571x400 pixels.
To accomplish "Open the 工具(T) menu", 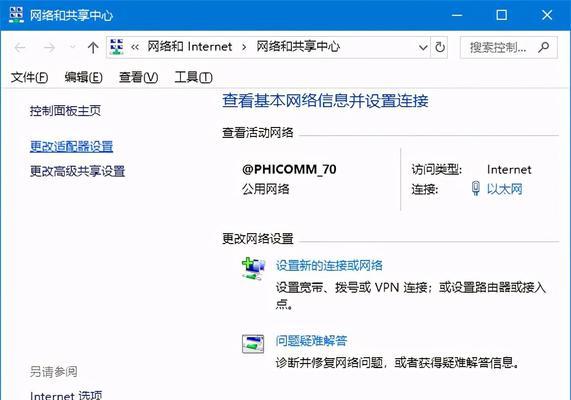I will coord(193,77).
